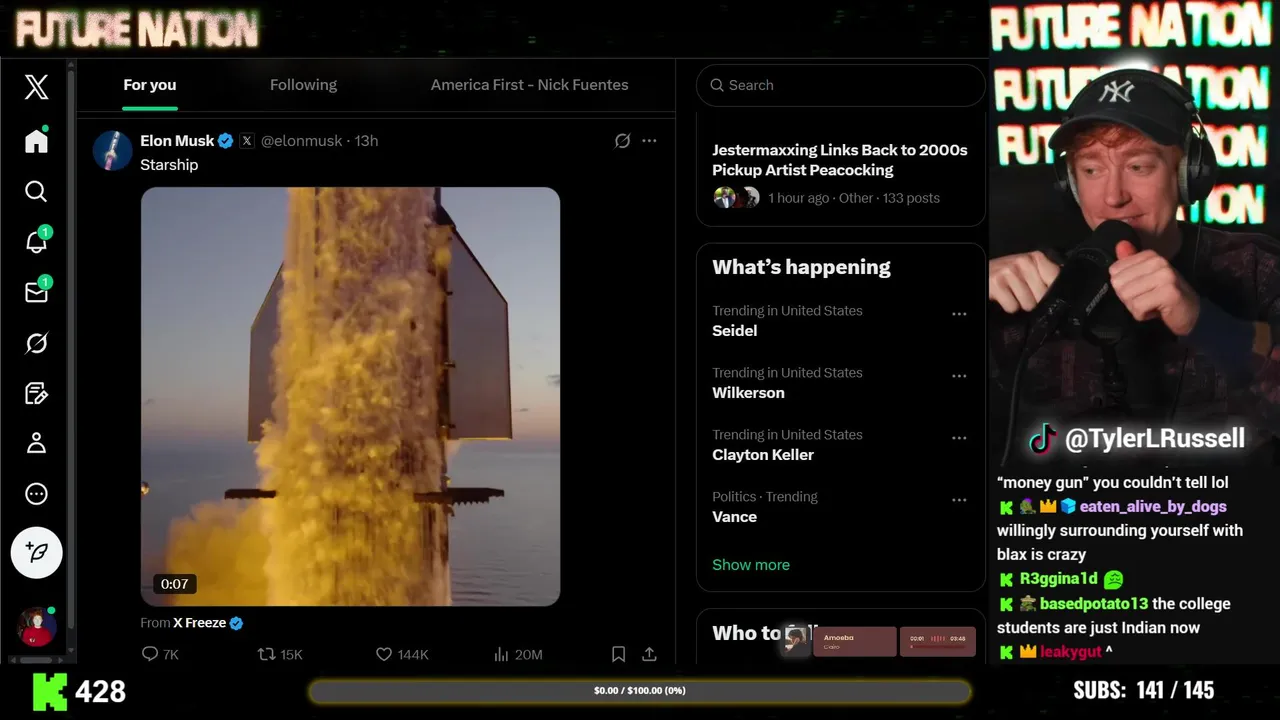The height and width of the screenshot is (720, 1280).
Task: Click the What's happening heading
Action: [x=801, y=267]
